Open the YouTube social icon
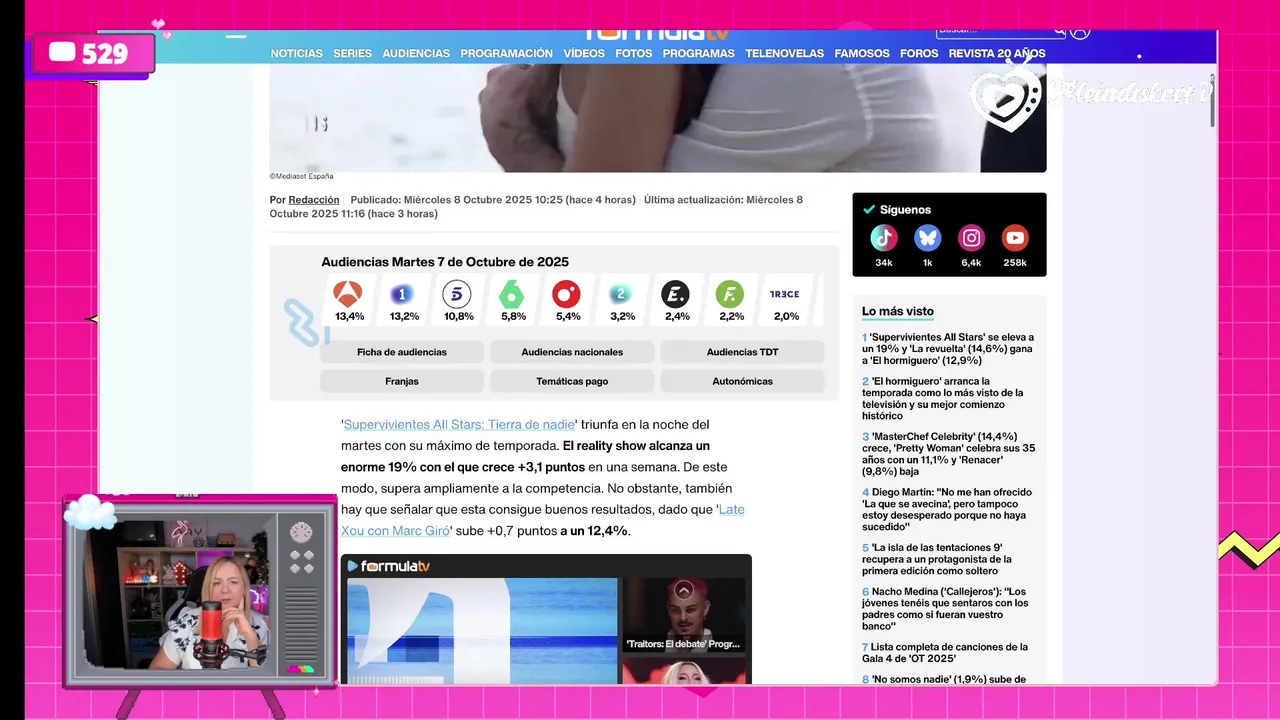This screenshot has width=1280, height=720. tap(1015, 238)
